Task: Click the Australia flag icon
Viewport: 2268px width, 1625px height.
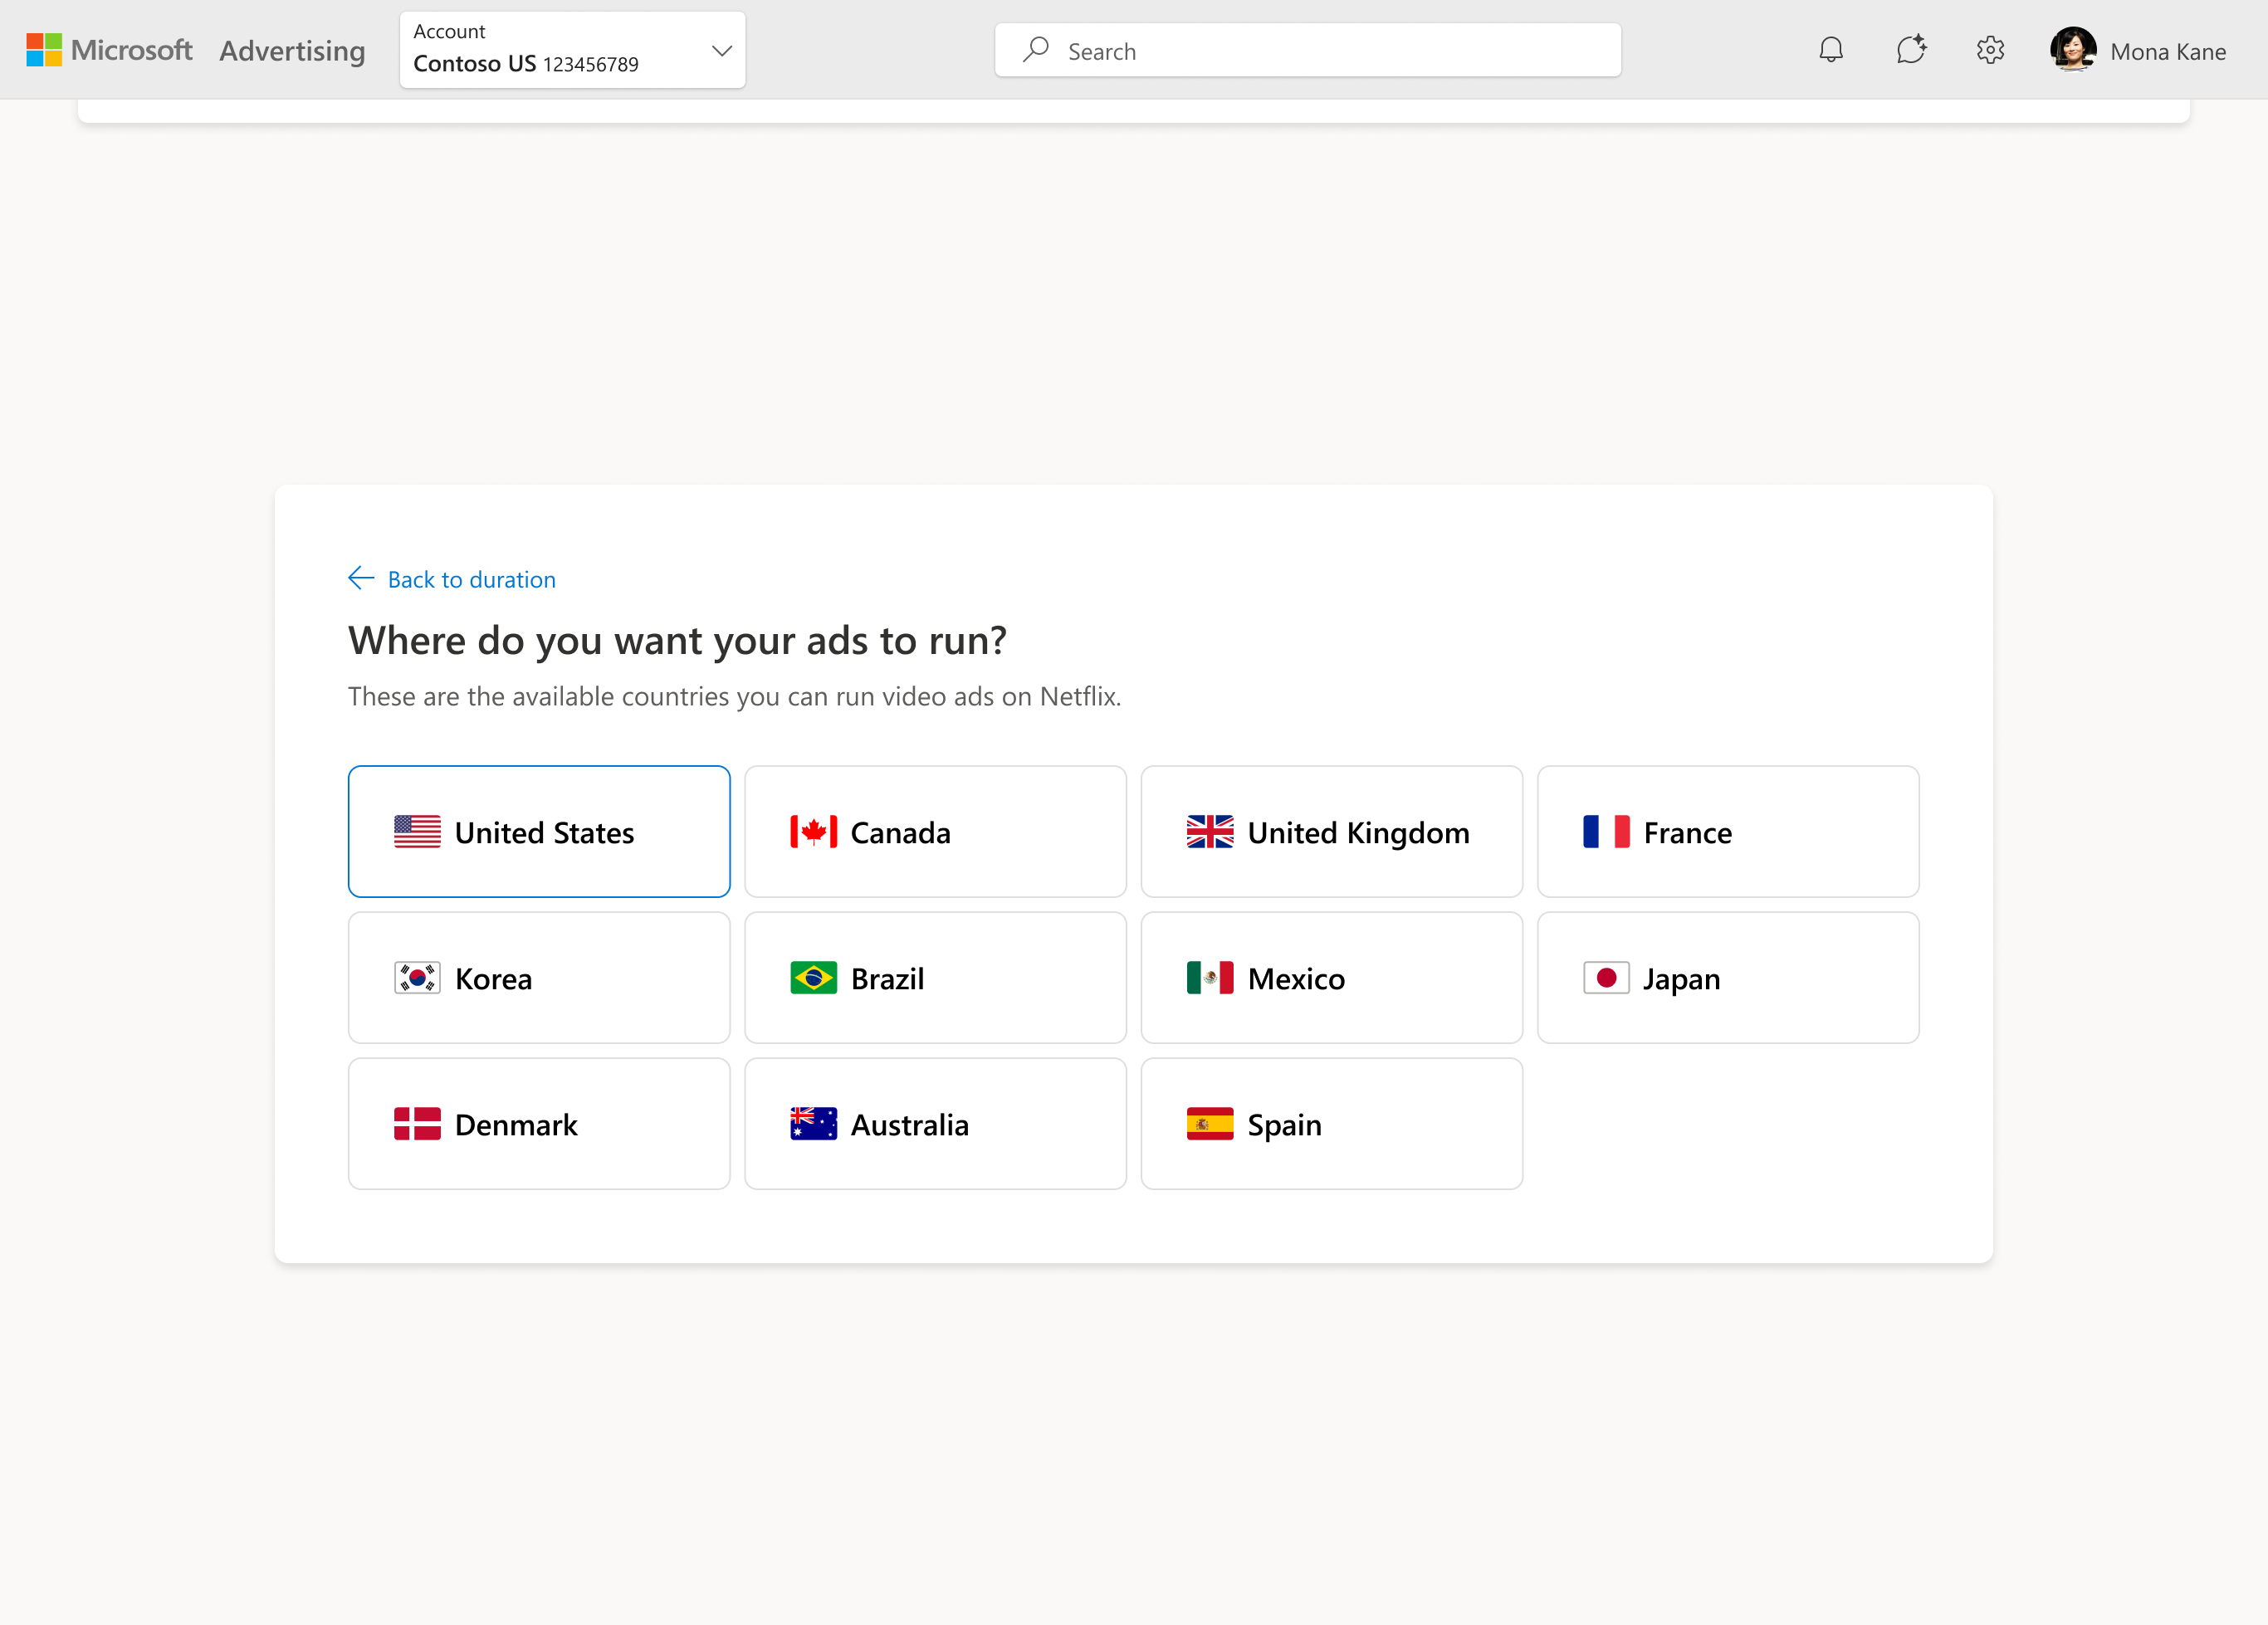Action: pyautogui.click(x=813, y=1124)
